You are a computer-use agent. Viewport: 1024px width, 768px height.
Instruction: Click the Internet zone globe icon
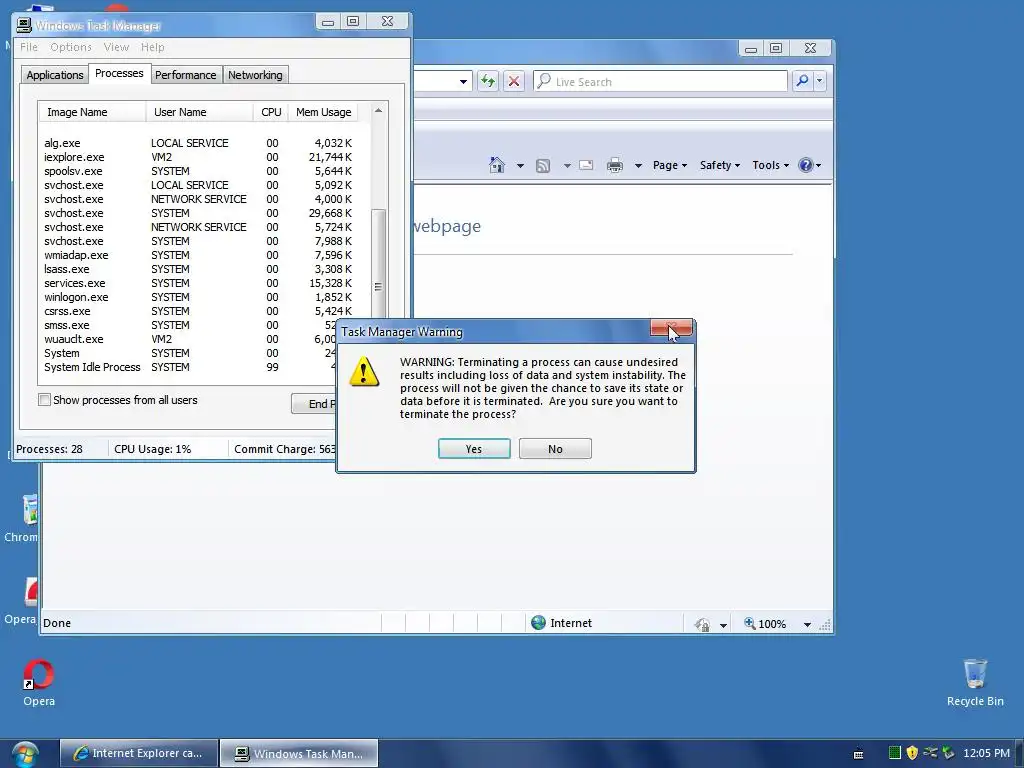tap(538, 623)
